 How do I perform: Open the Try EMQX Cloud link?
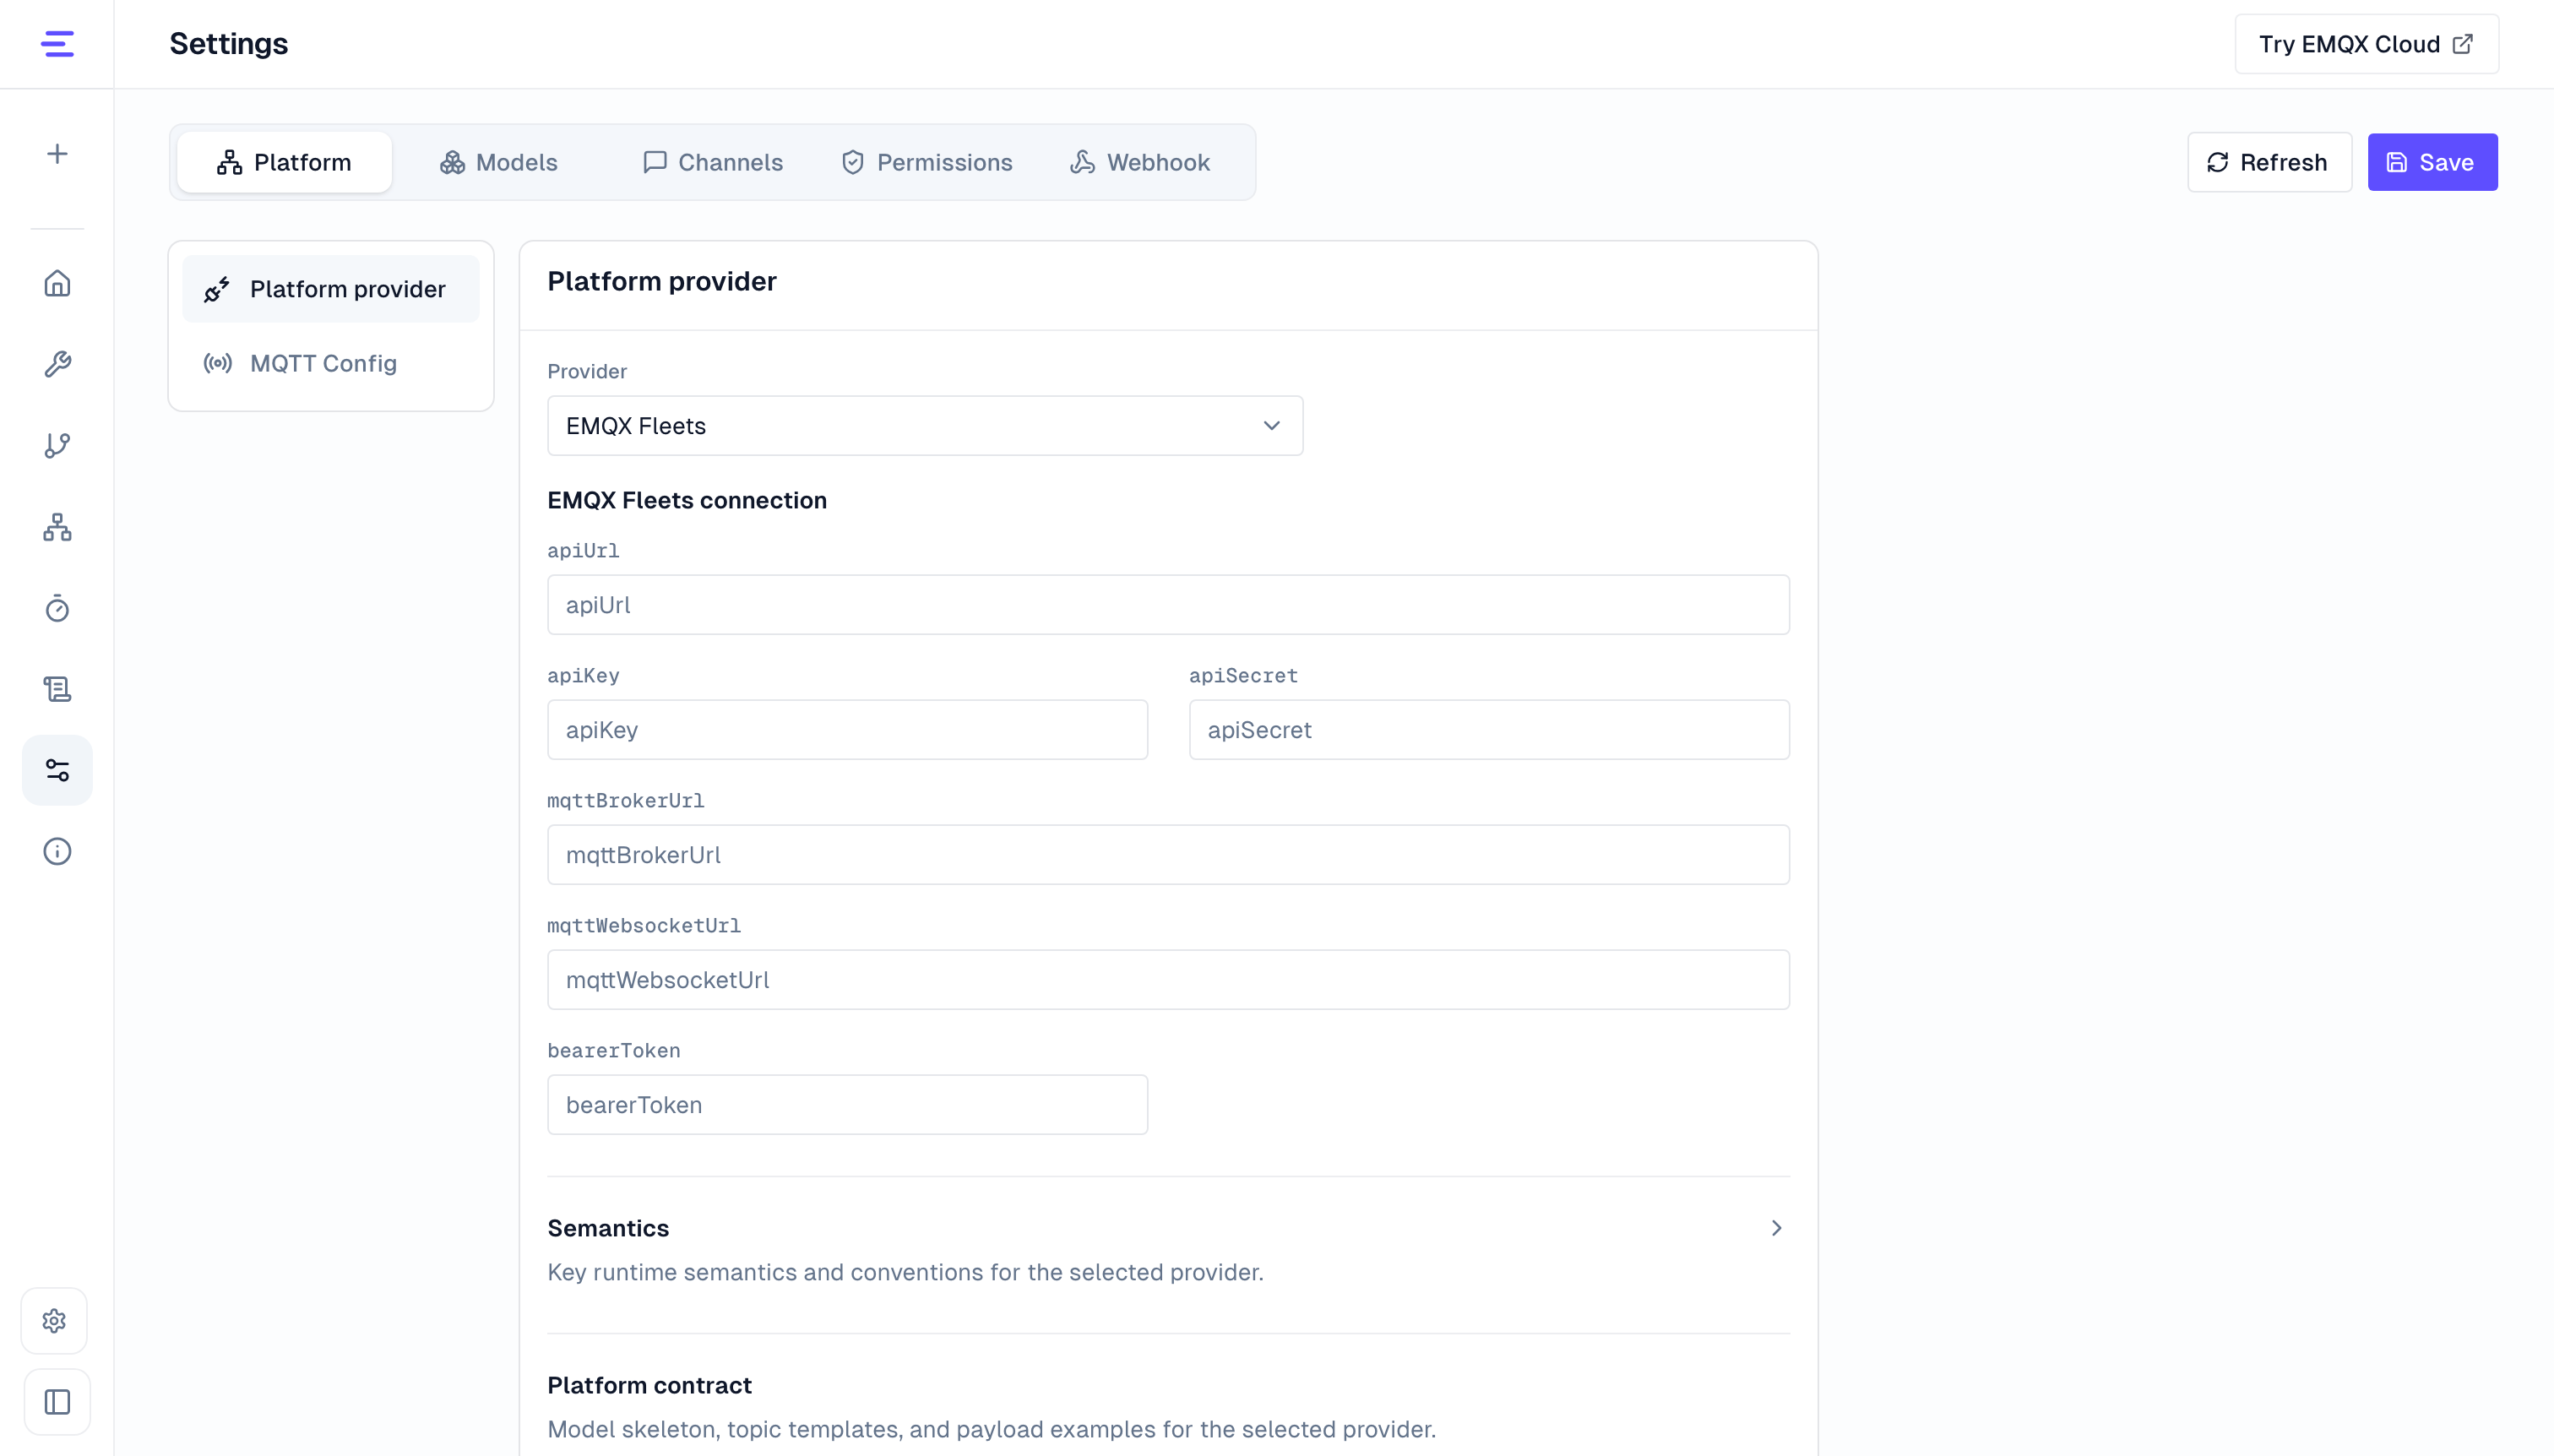coord(2366,44)
